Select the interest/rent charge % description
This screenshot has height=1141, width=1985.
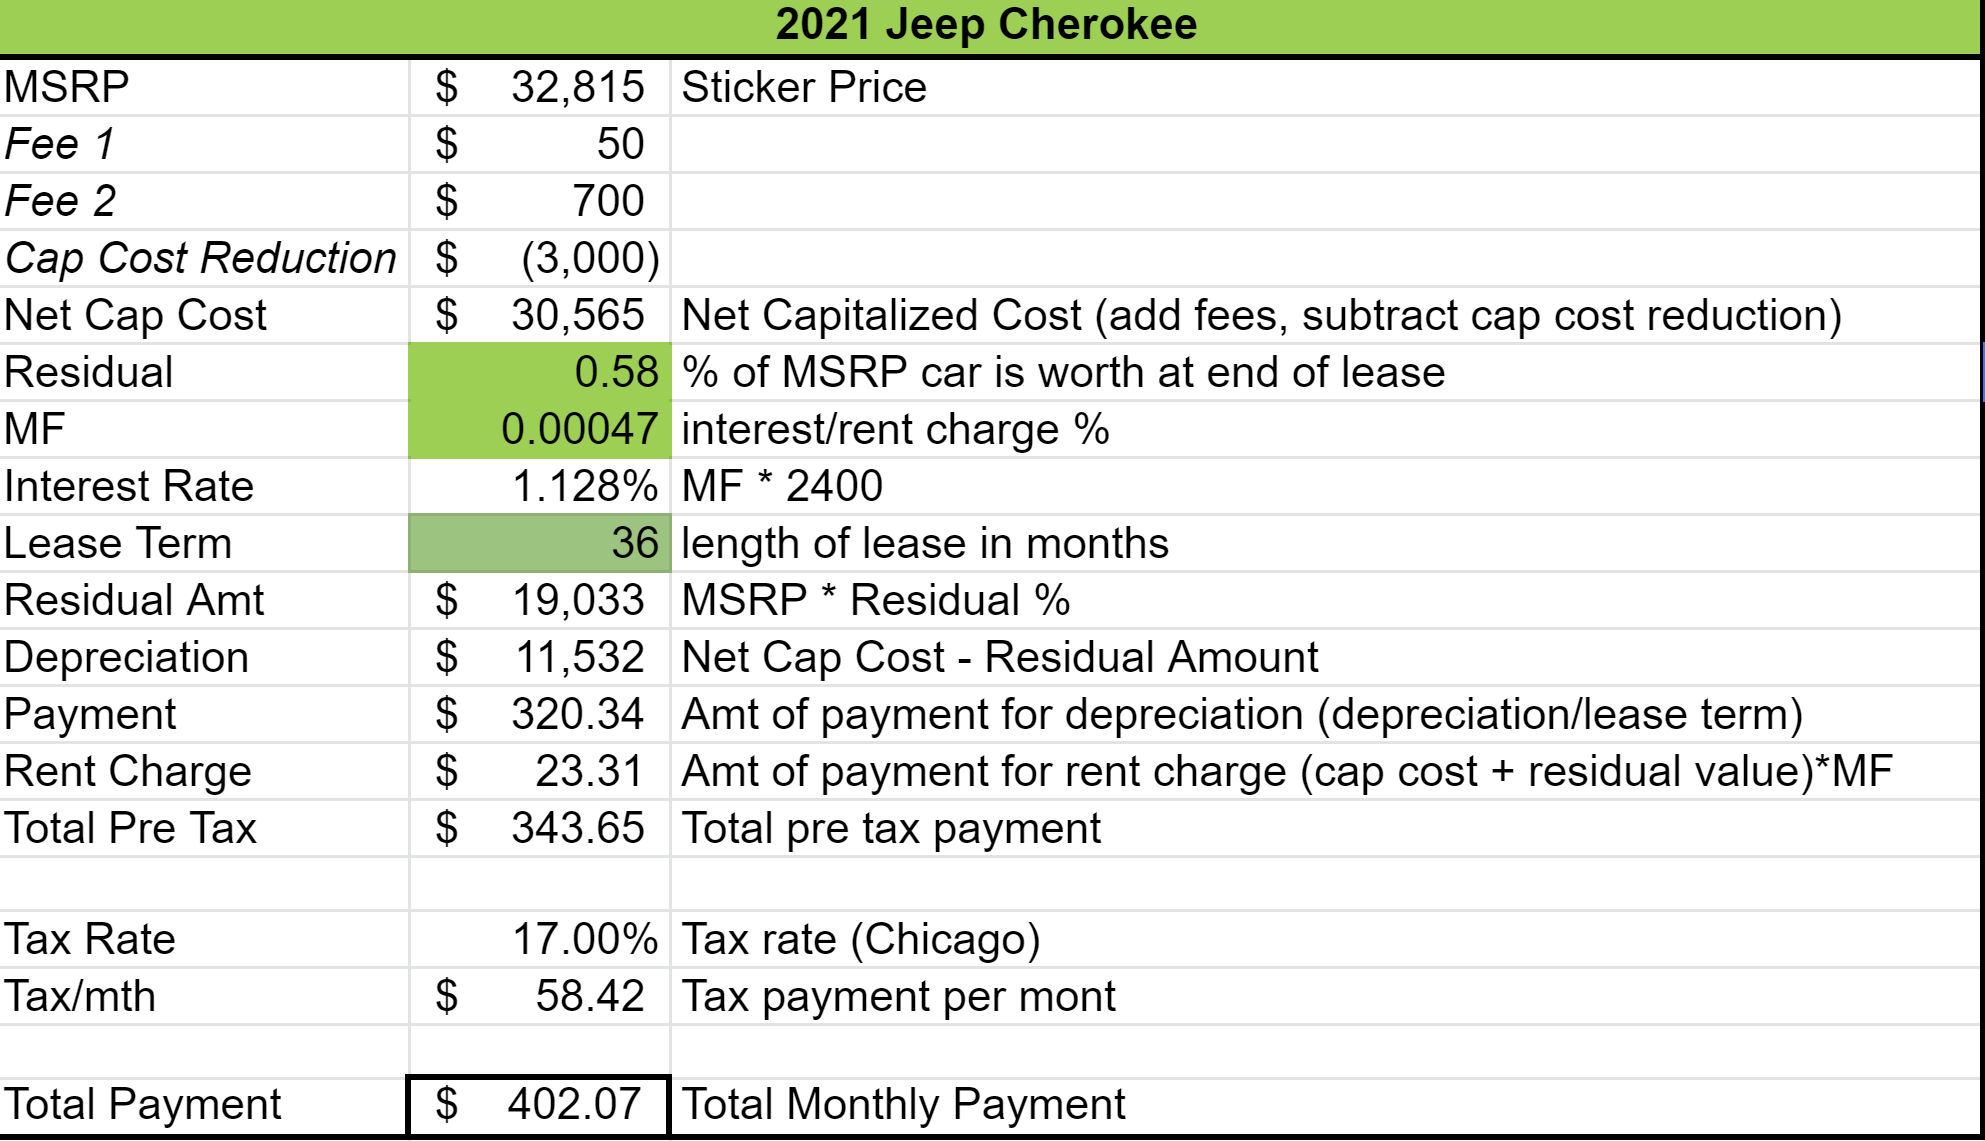pos(1325,429)
